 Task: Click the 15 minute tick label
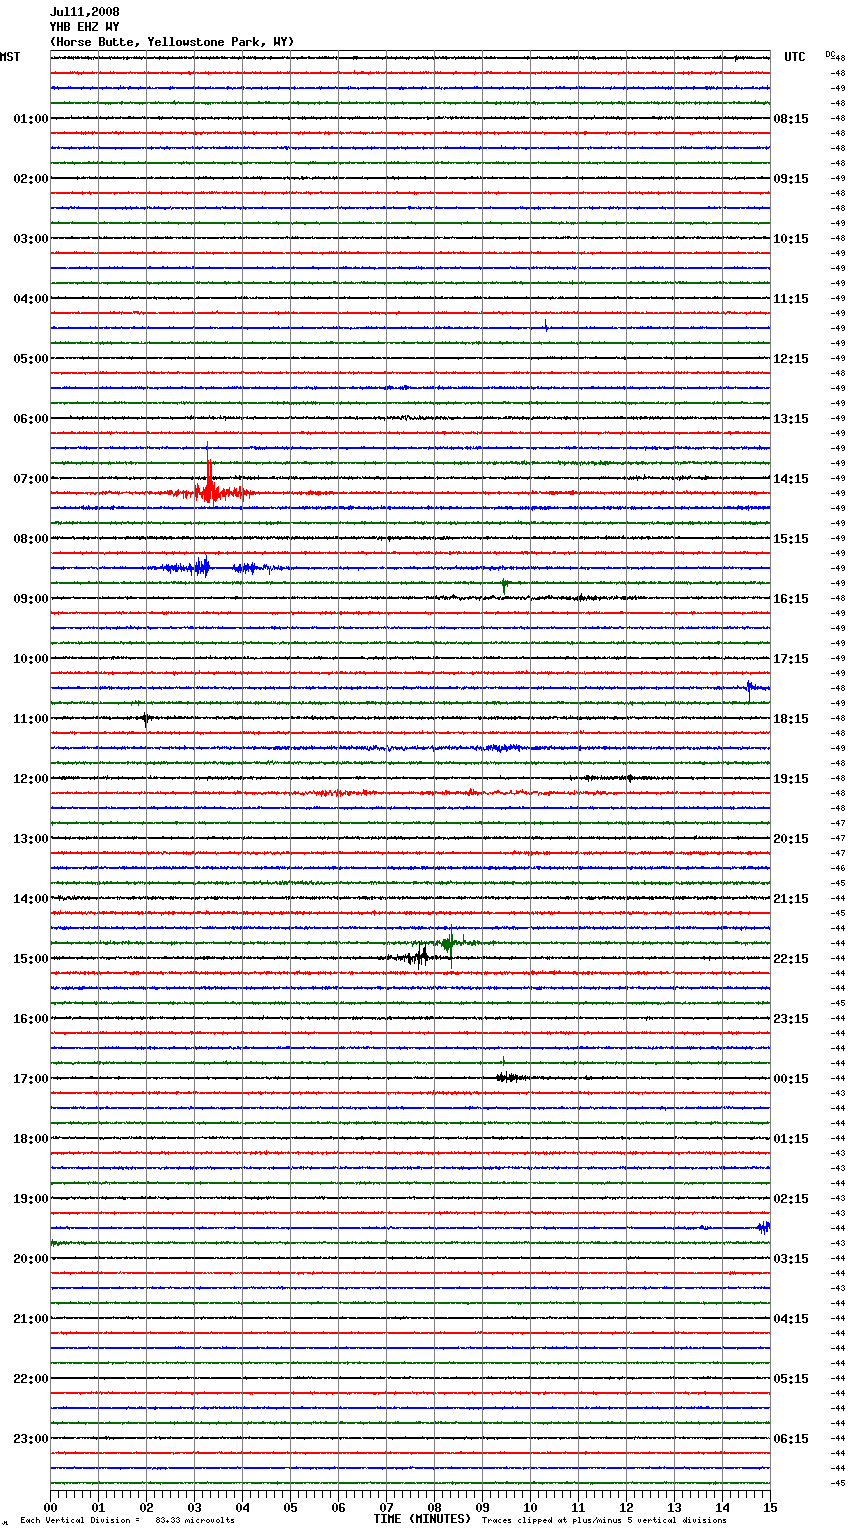click(x=770, y=1507)
